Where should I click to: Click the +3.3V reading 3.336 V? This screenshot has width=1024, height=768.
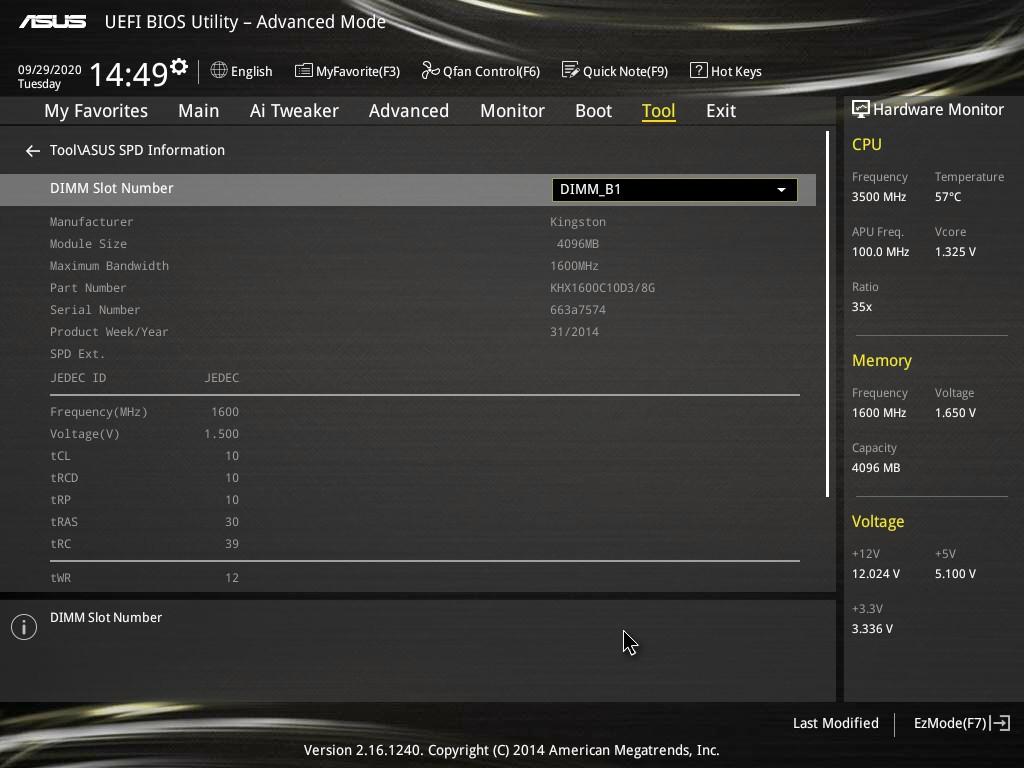pyautogui.click(x=872, y=629)
